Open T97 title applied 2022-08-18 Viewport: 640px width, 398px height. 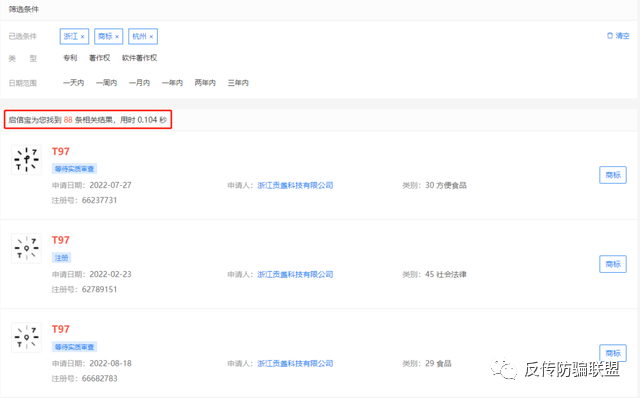coord(60,329)
